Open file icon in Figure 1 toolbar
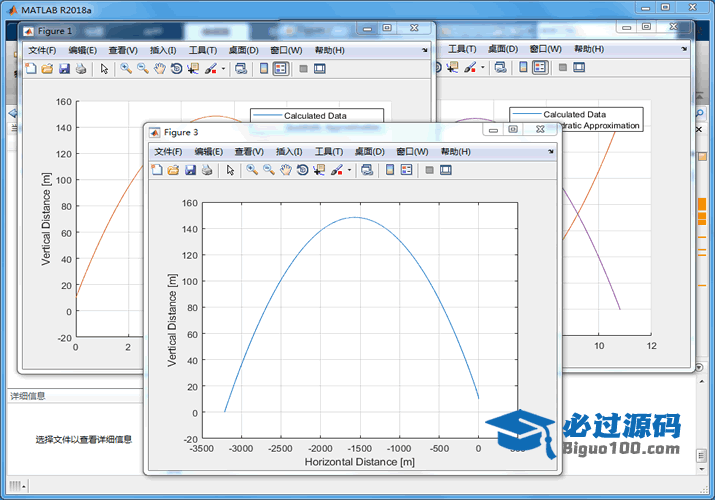Image resolution: width=715 pixels, height=500 pixels. click(x=47, y=69)
